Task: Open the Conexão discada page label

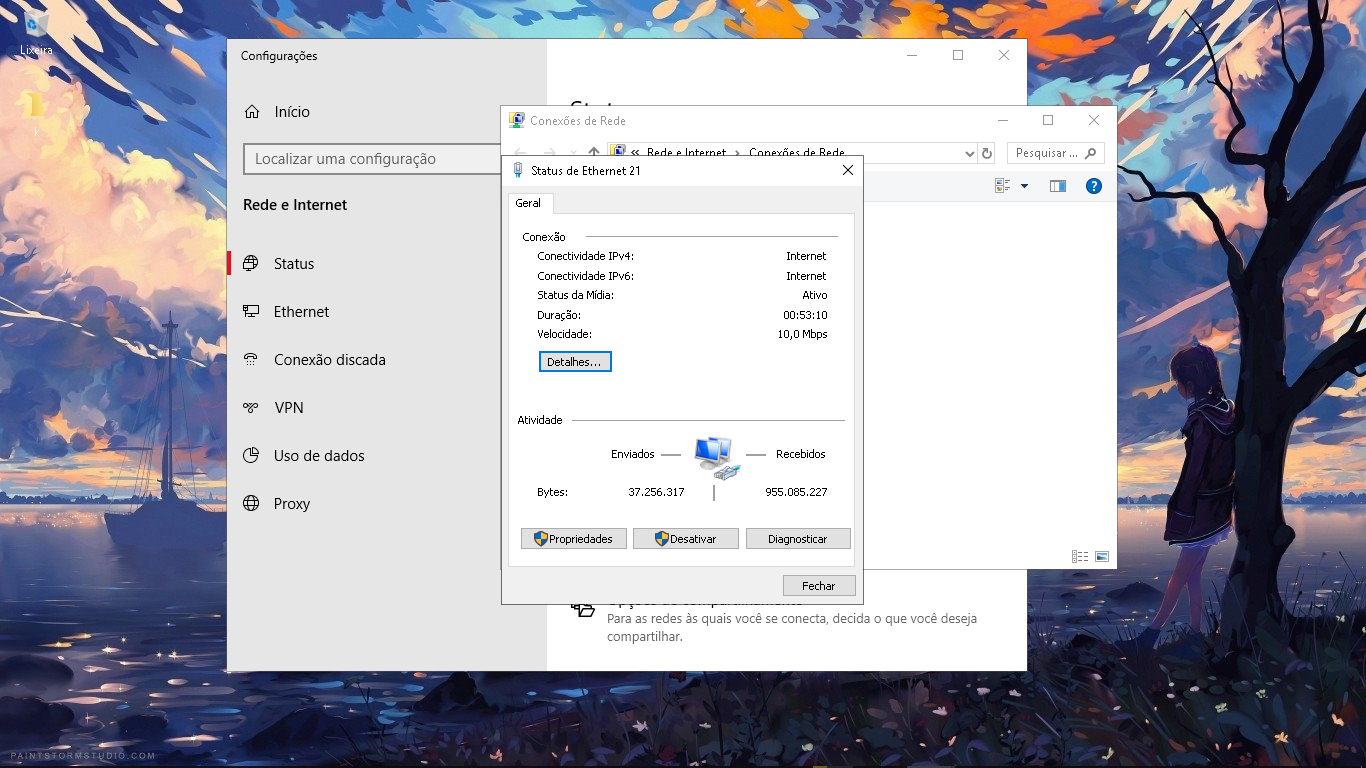Action: 330,360
